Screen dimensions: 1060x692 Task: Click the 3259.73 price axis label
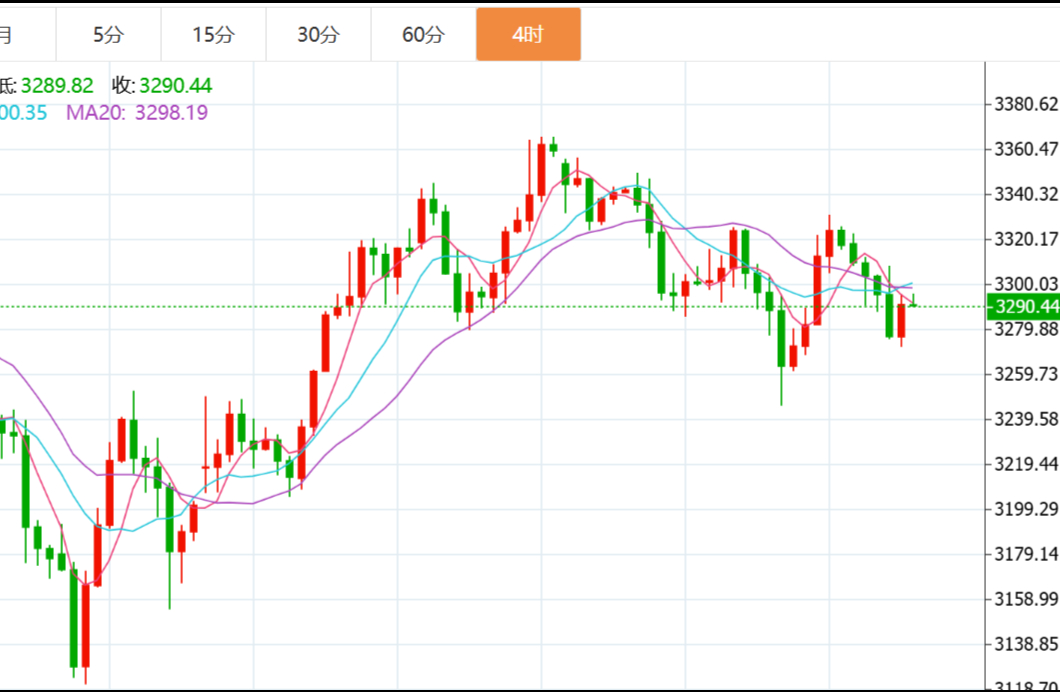(x=1024, y=373)
